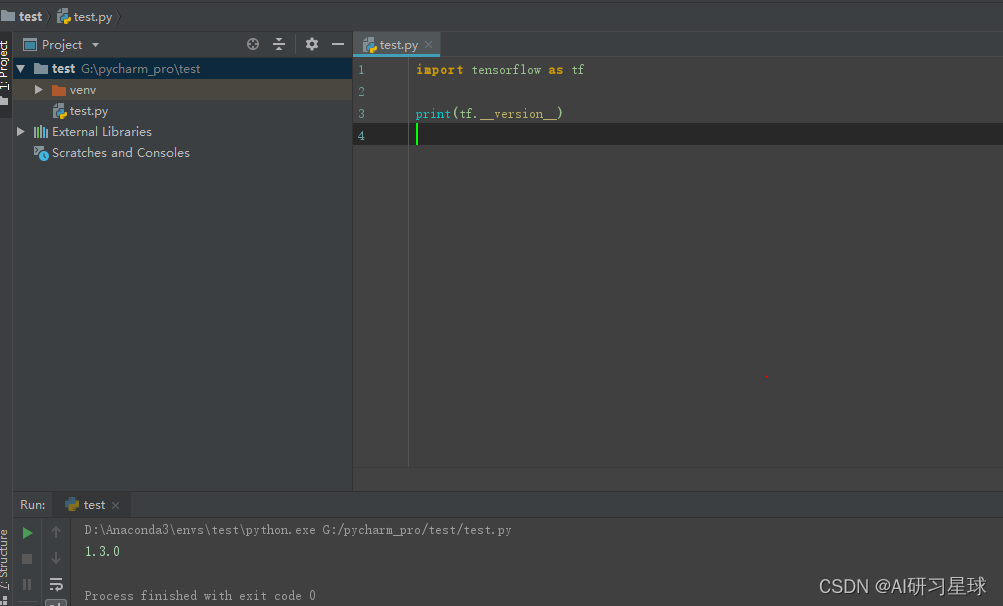1003x606 pixels.
Task: Click the down arrow in Run toolbar
Action: click(x=56, y=558)
